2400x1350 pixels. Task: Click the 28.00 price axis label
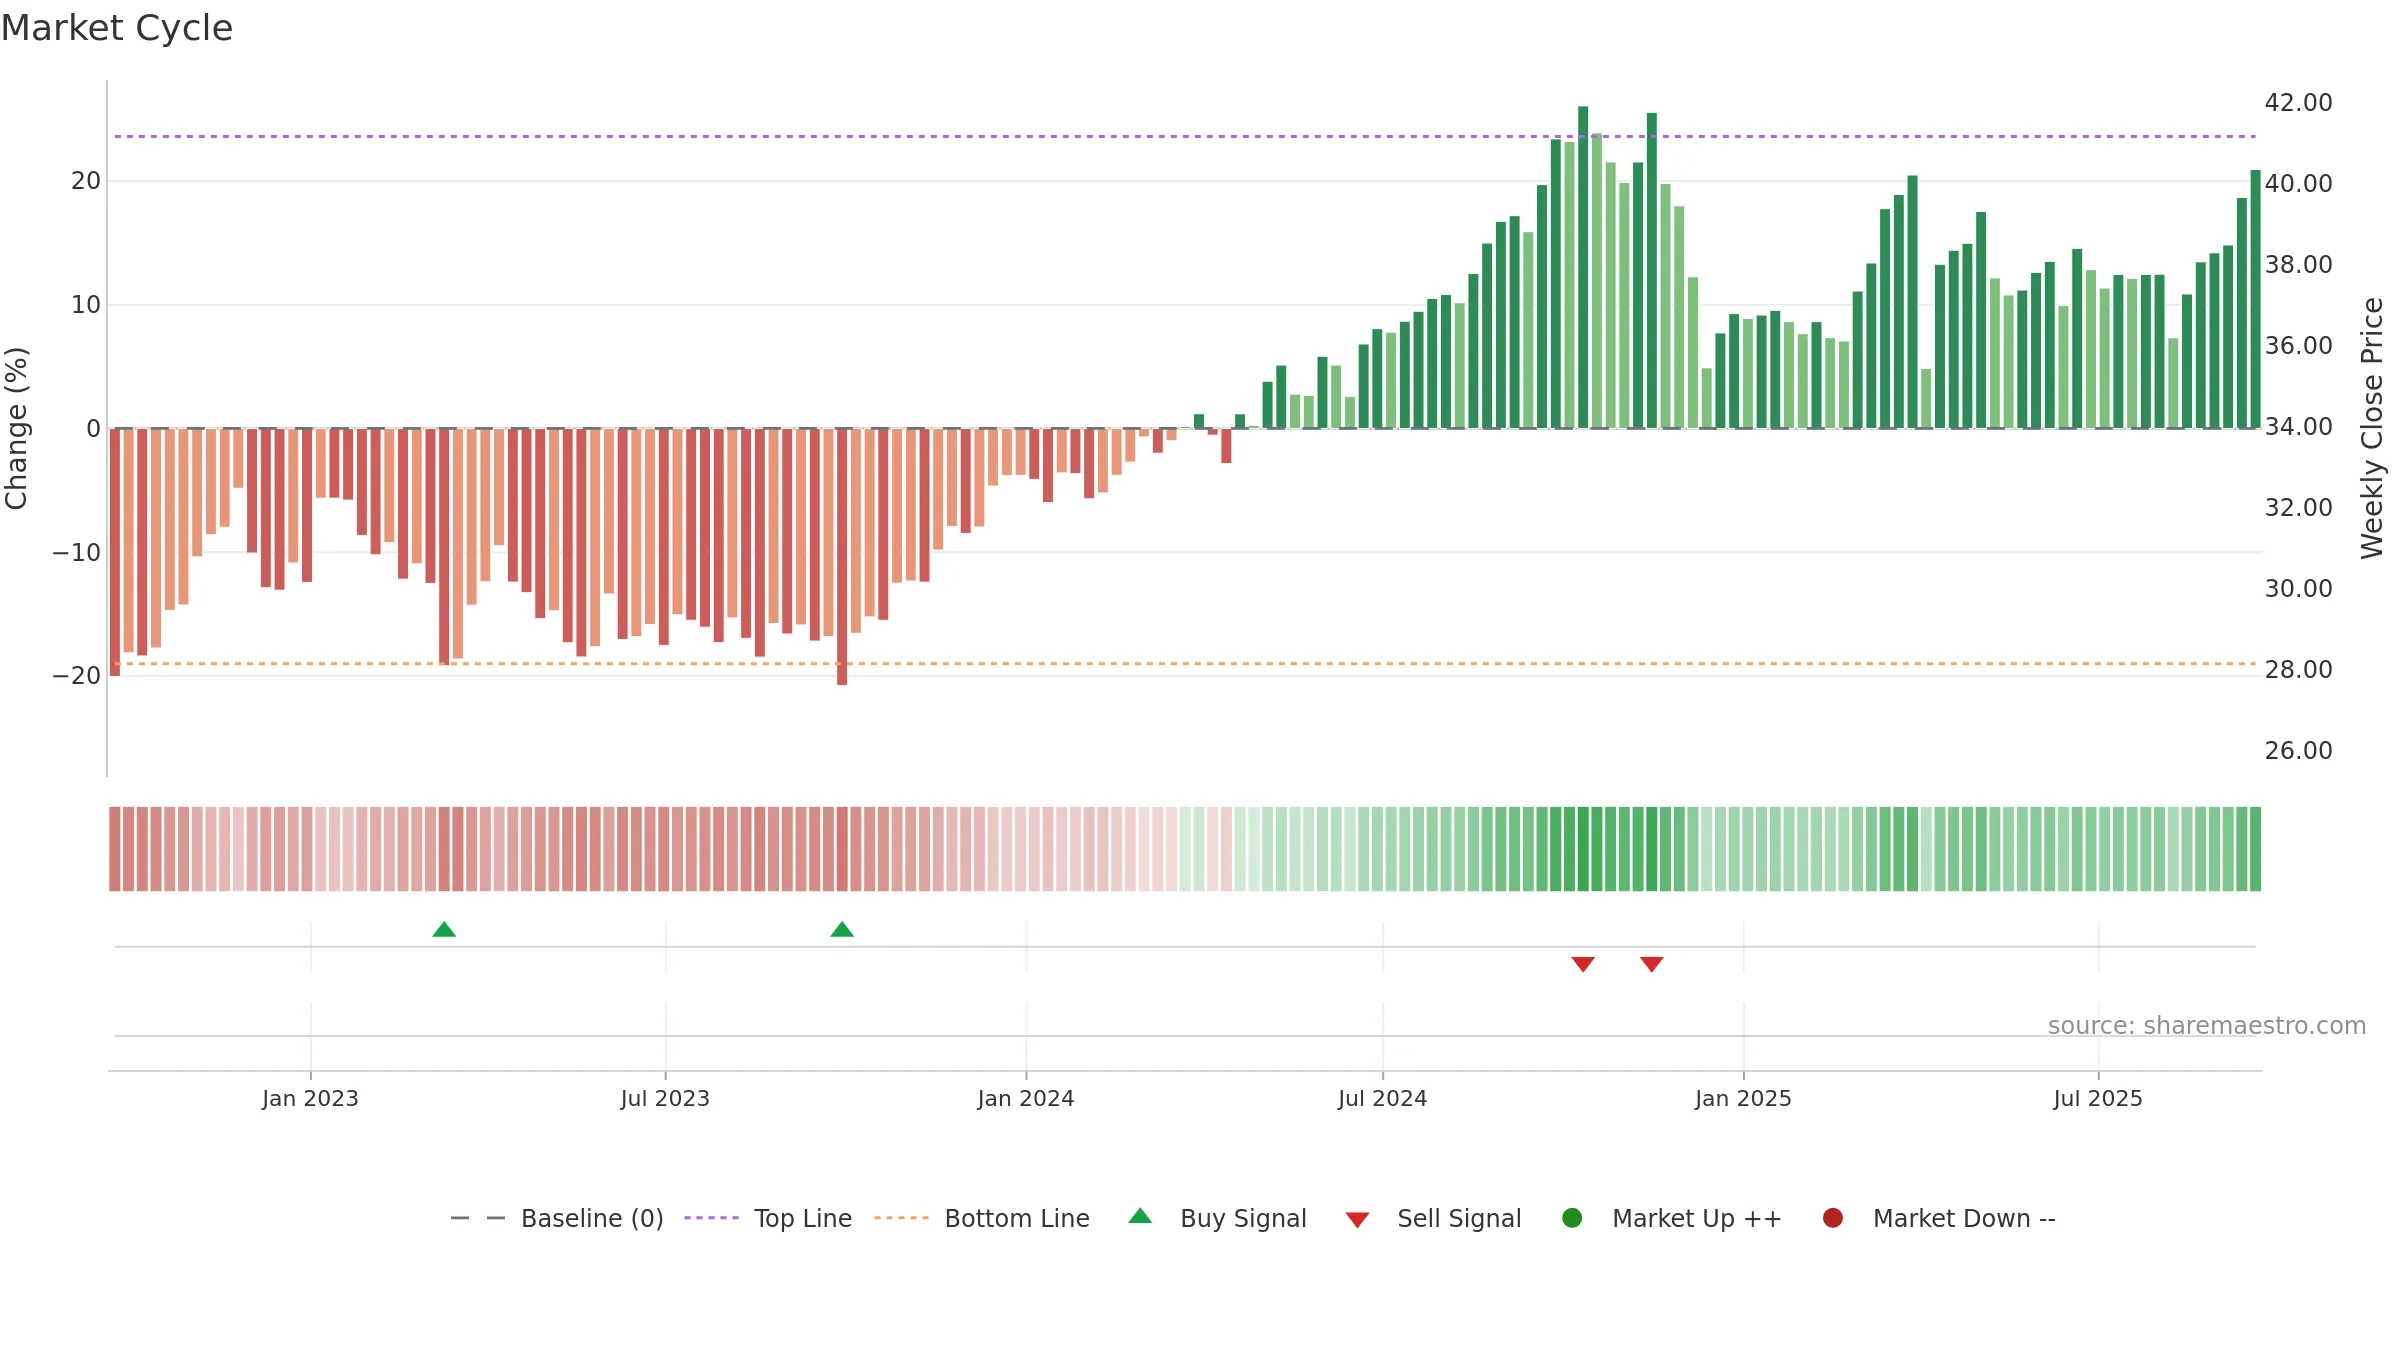click(x=2298, y=670)
